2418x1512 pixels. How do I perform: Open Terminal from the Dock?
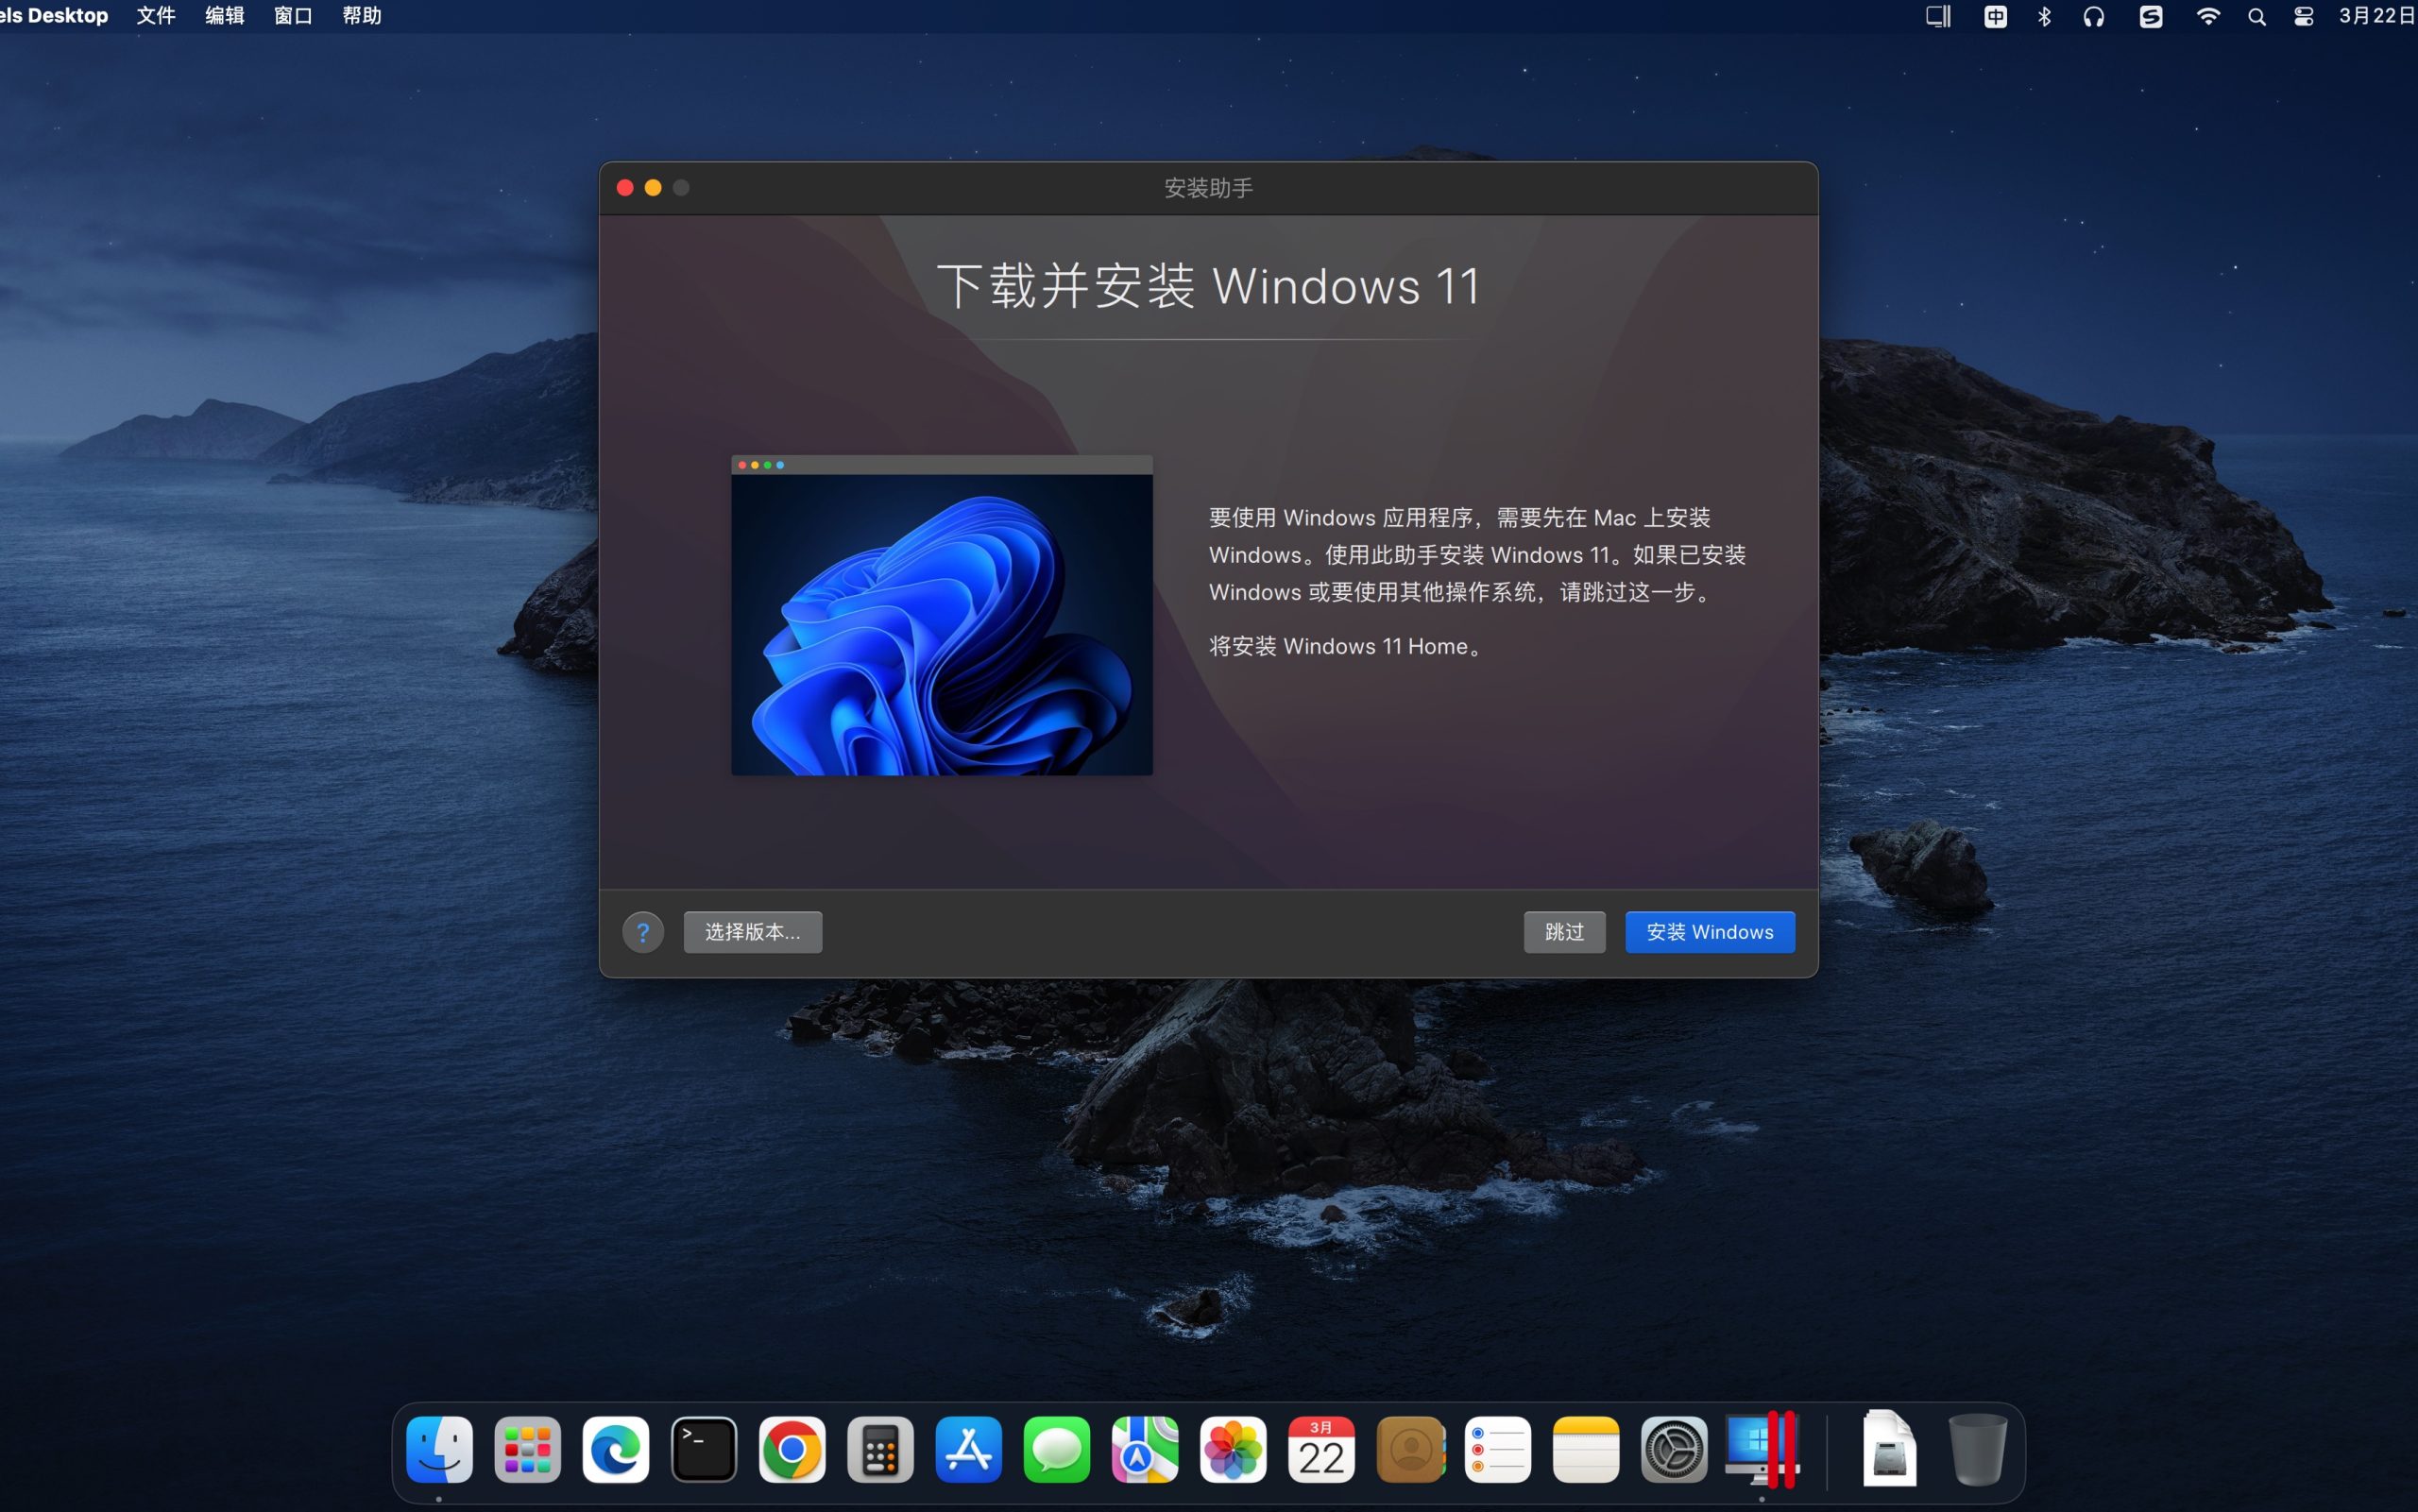(703, 1448)
